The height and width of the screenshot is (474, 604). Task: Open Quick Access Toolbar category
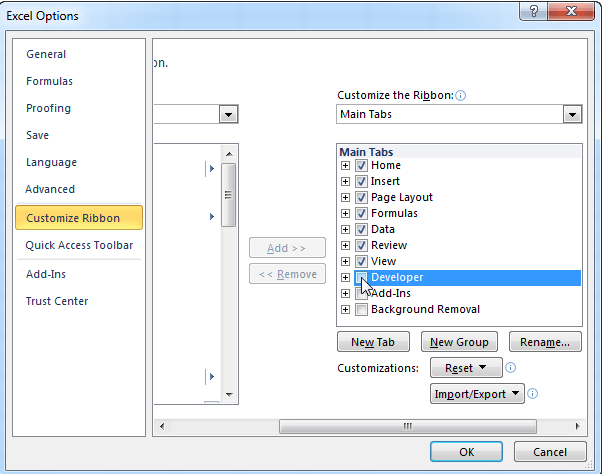[x=79, y=245]
